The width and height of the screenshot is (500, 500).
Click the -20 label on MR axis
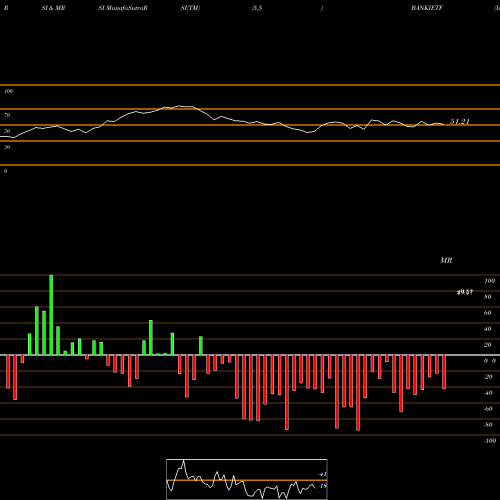pos(488,377)
